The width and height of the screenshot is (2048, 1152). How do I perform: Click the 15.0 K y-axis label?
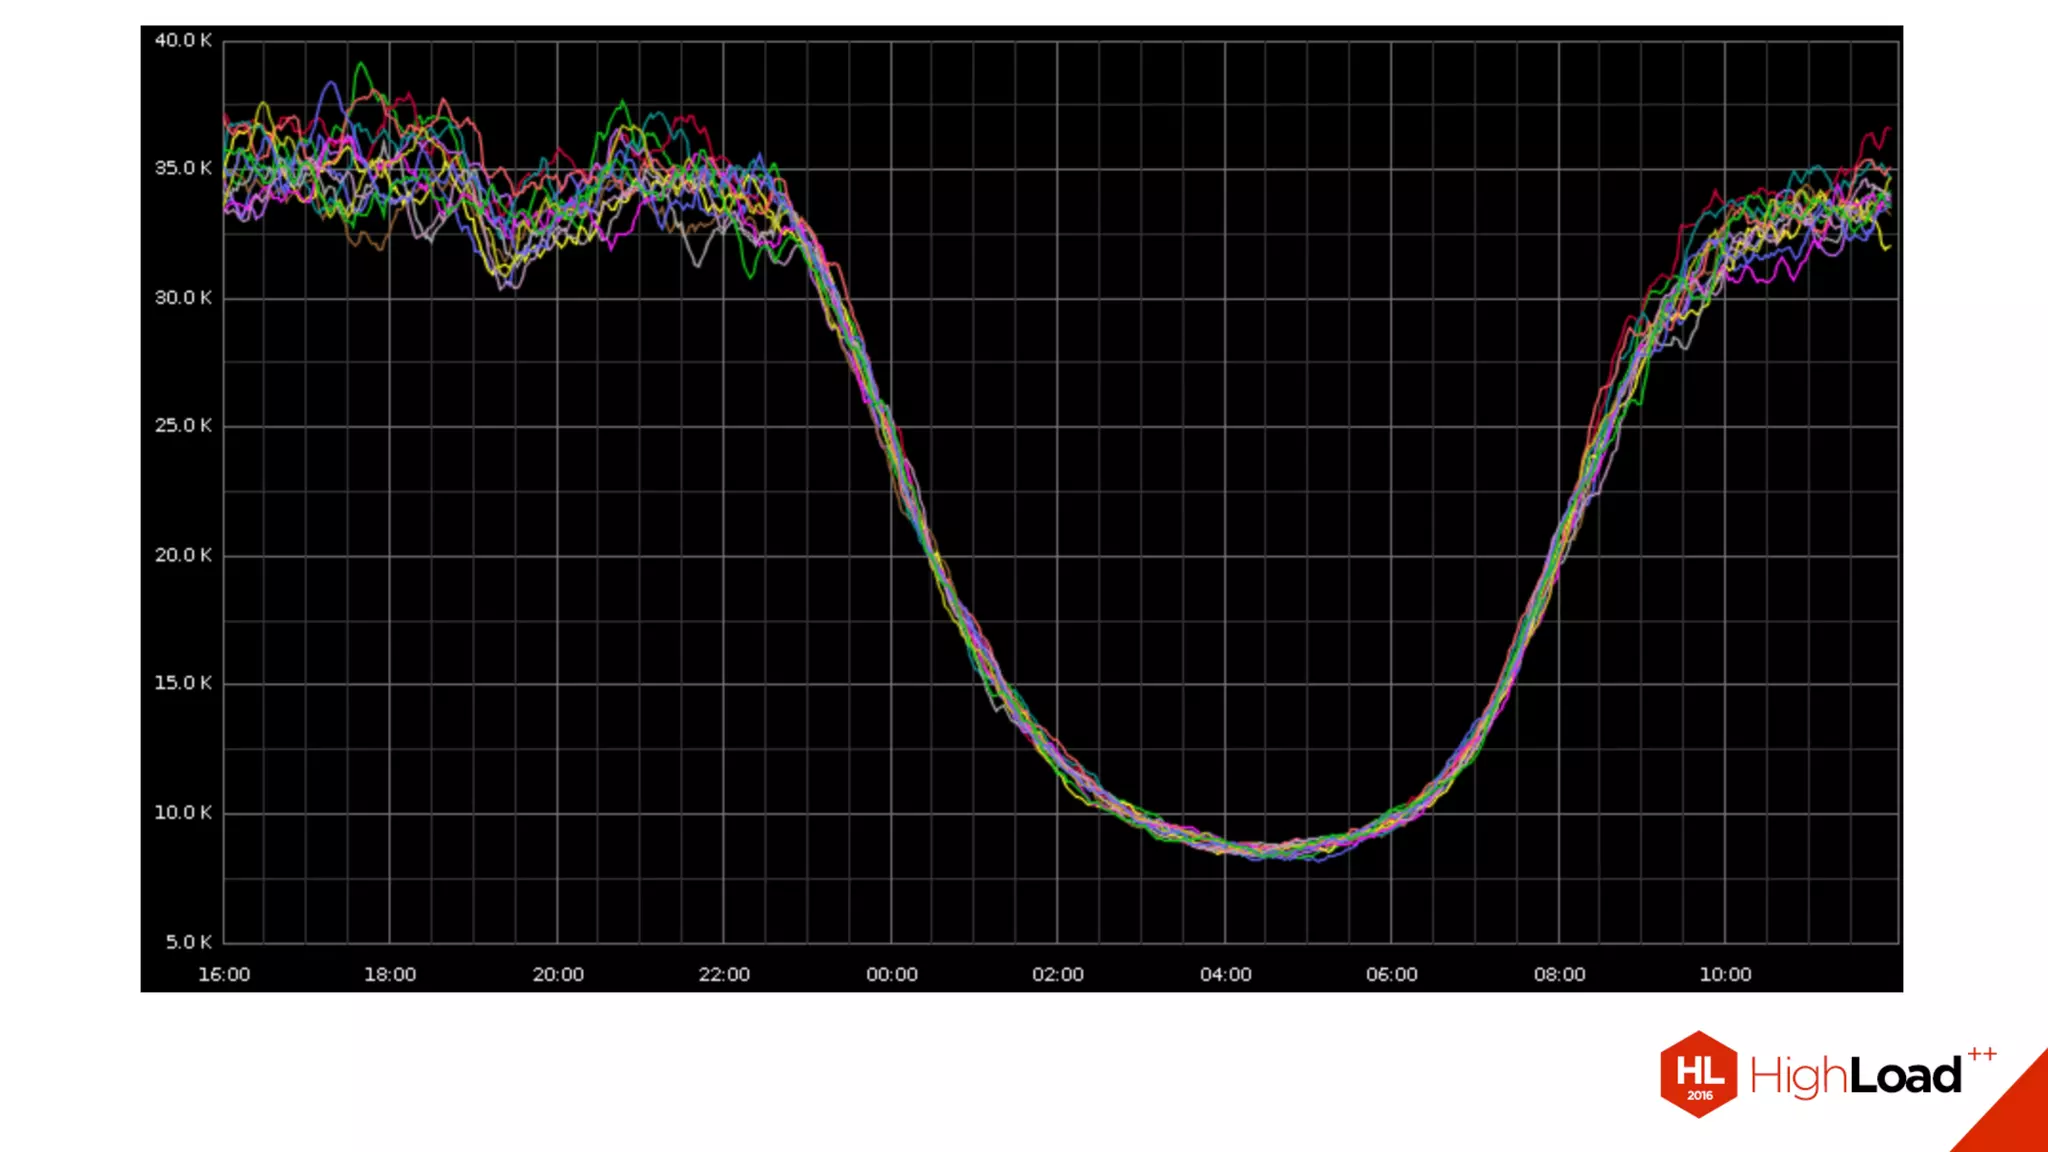(183, 683)
